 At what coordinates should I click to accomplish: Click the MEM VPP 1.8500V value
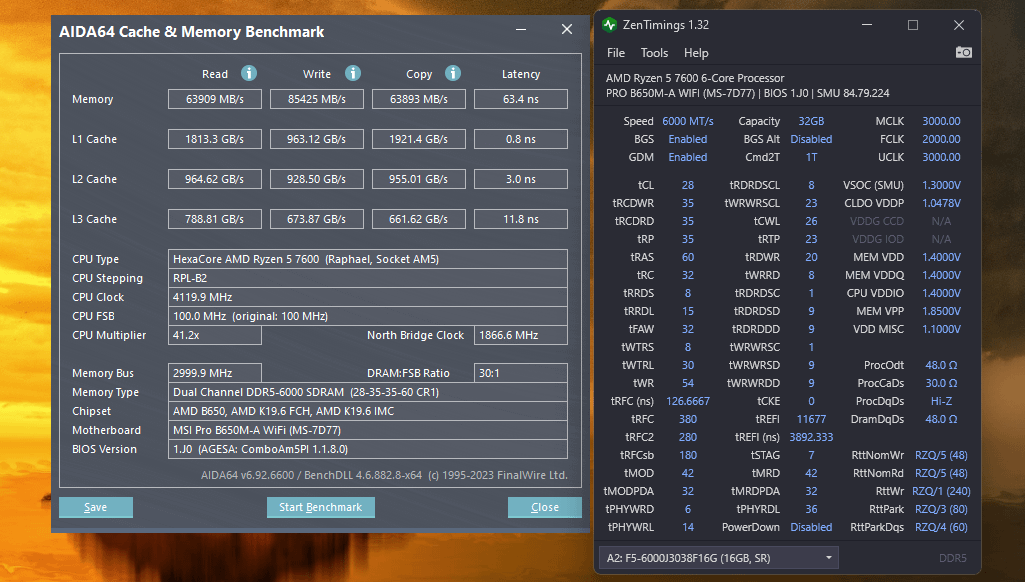coord(941,311)
